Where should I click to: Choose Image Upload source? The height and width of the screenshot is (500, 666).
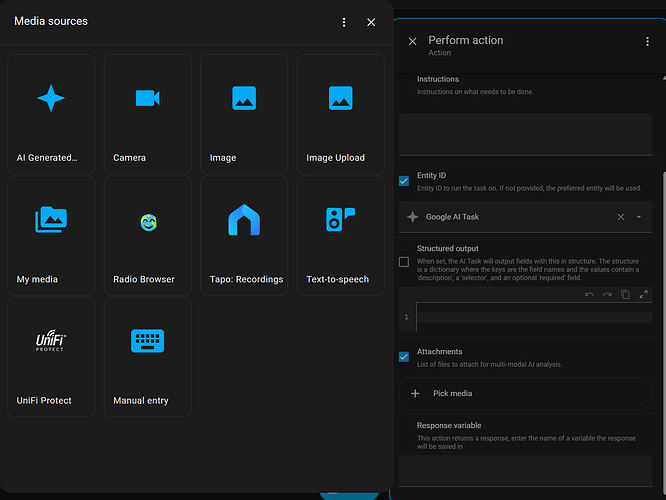(x=341, y=112)
